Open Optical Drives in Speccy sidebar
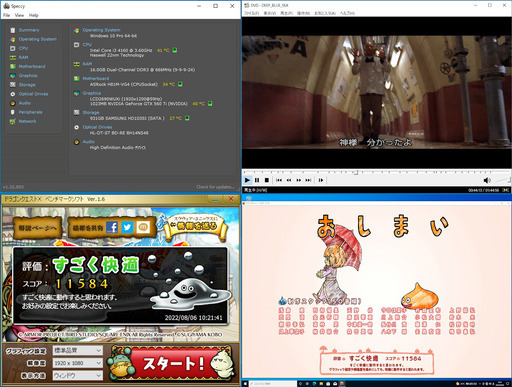This screenshot has height=387, width=512. click(33, 94)
